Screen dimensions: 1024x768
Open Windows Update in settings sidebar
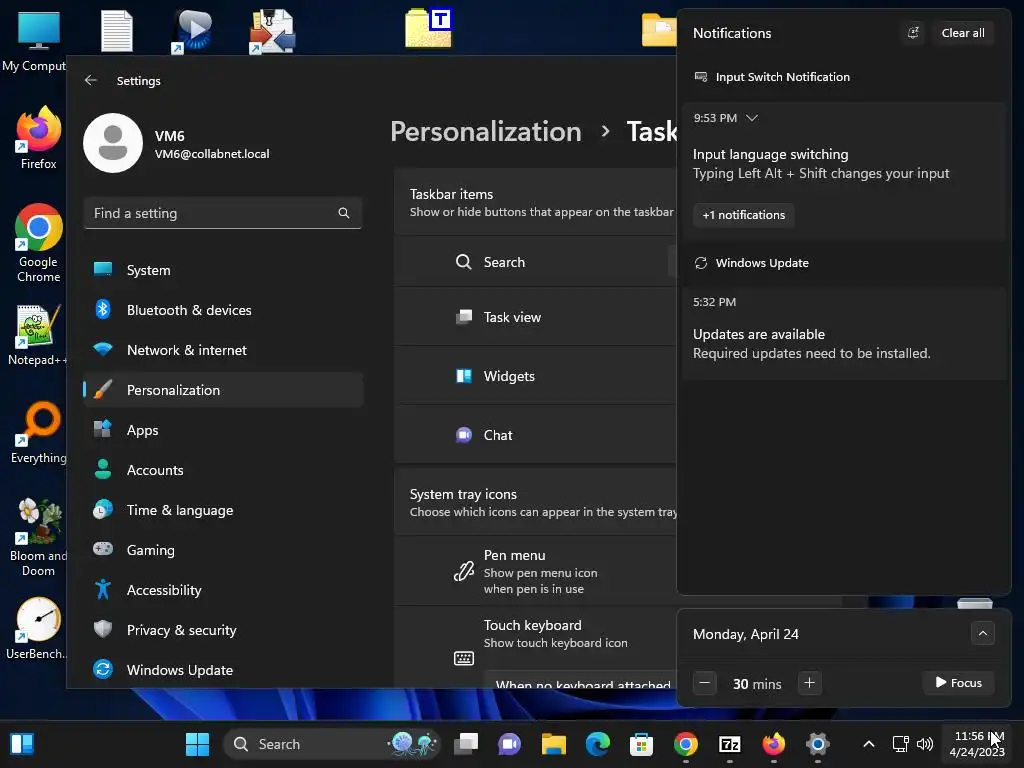[223, 670]
